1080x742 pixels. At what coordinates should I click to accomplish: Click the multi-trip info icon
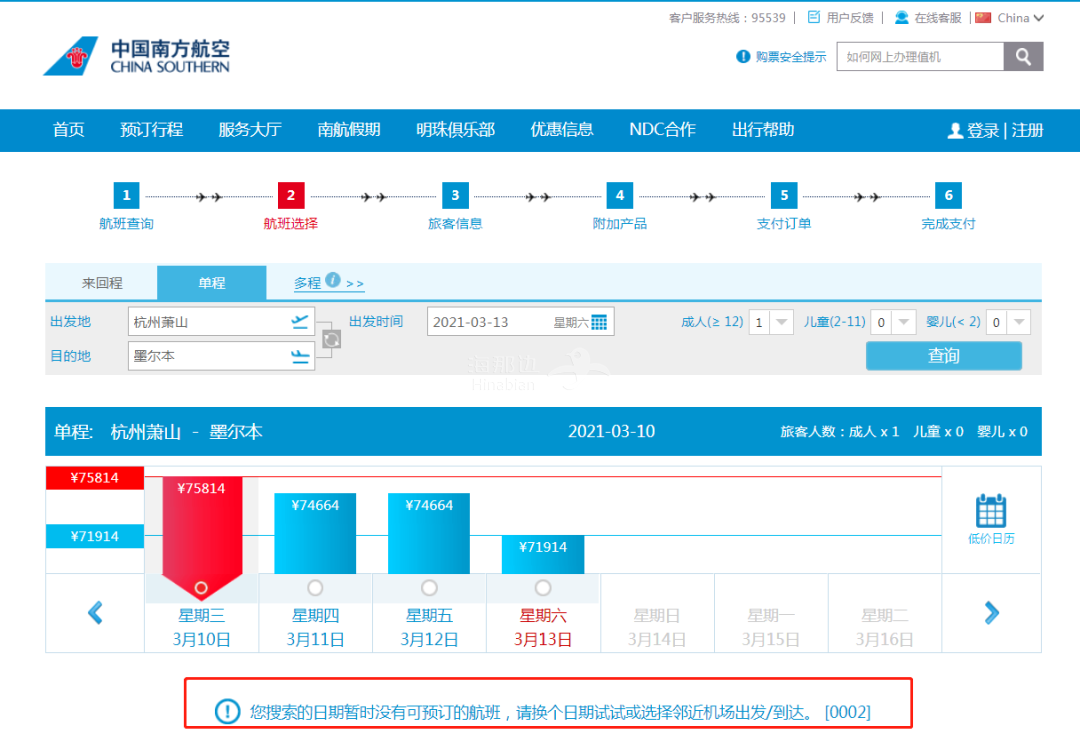[333, 280]
